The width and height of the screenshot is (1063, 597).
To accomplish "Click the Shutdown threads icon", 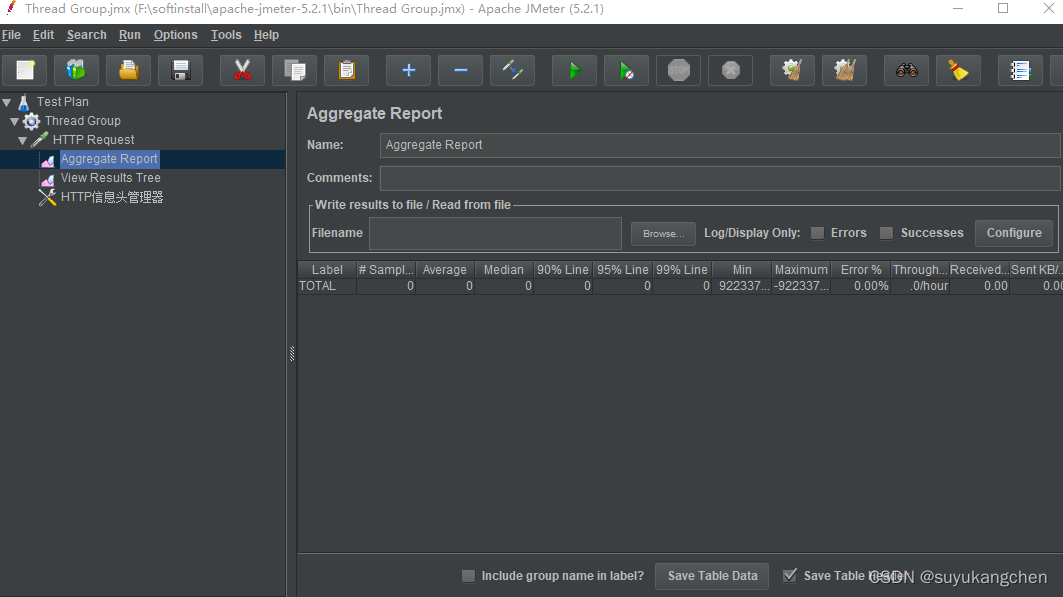I will coord(730,70).
